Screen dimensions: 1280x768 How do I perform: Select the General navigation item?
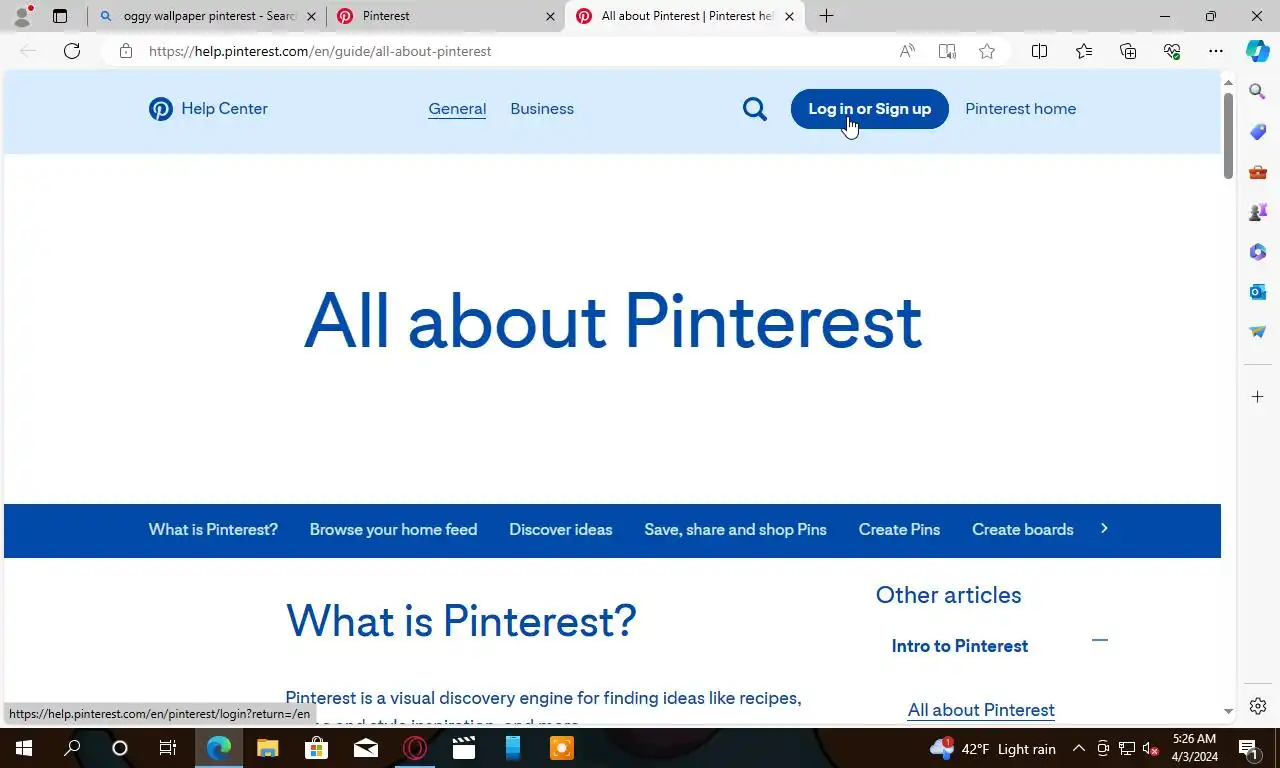coord(457,109)
